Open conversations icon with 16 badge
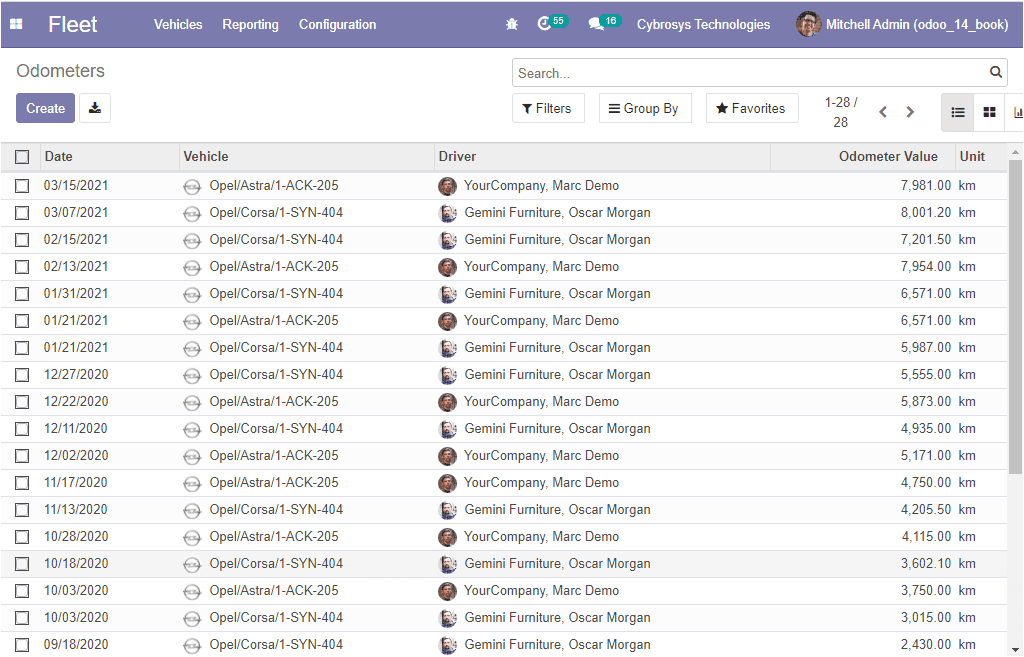 click(x=603, y=23)
